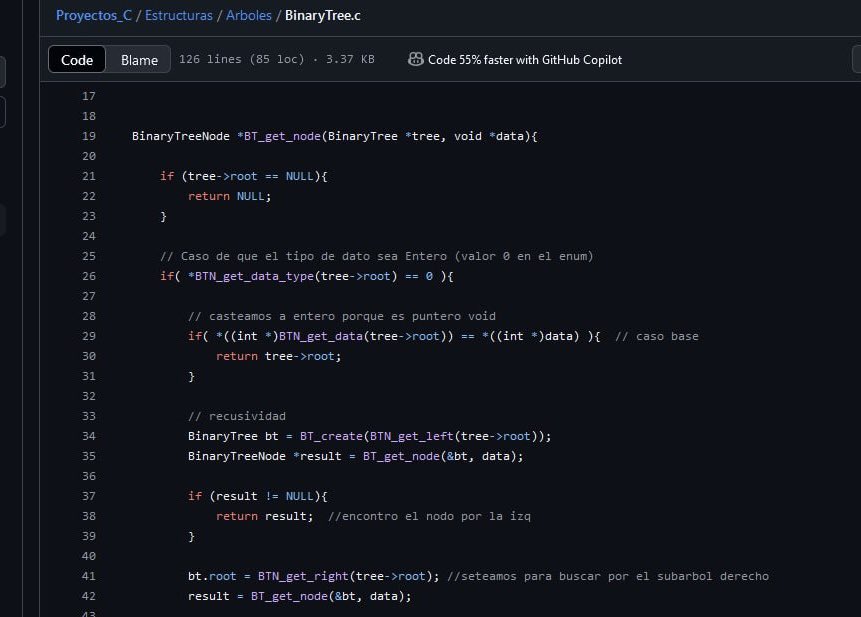Click the BTN_get_right call on line 41
The height and width of the screenshot is (617, 861).
pyautogui.click(x=303, y=576)
